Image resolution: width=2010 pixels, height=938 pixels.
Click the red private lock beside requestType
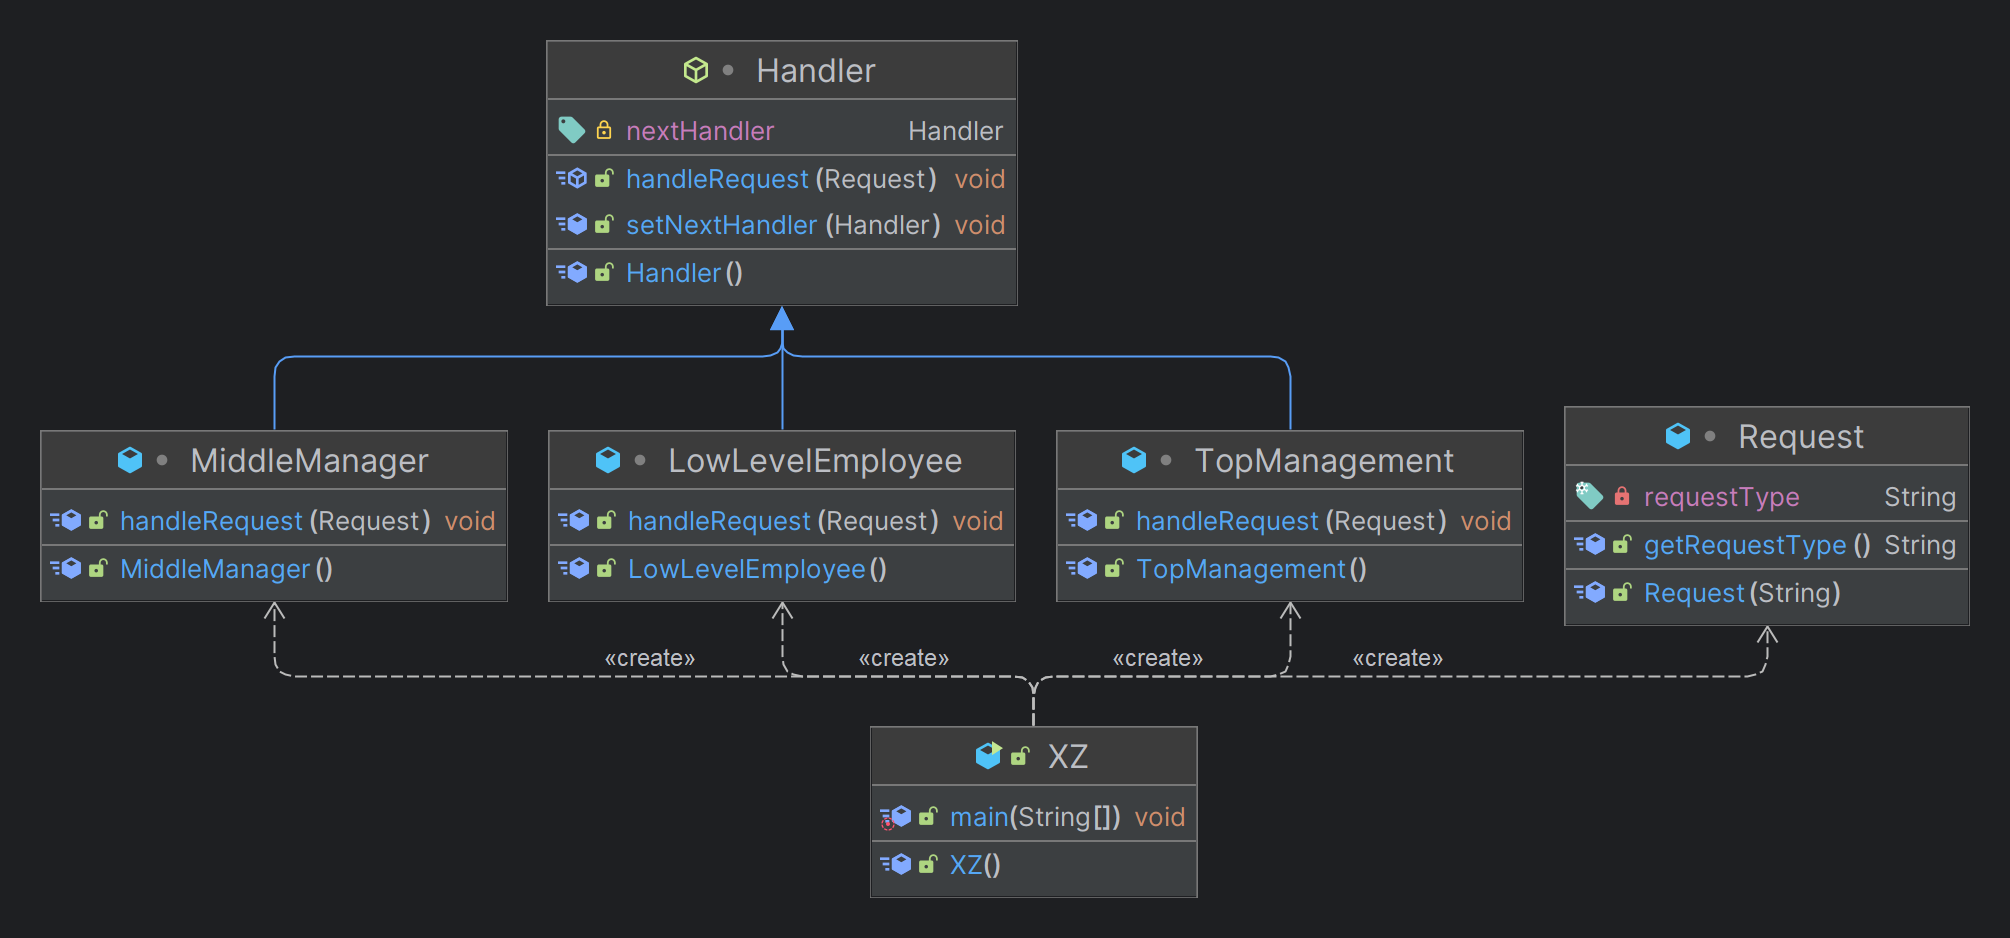click(x=1622, y=496)
